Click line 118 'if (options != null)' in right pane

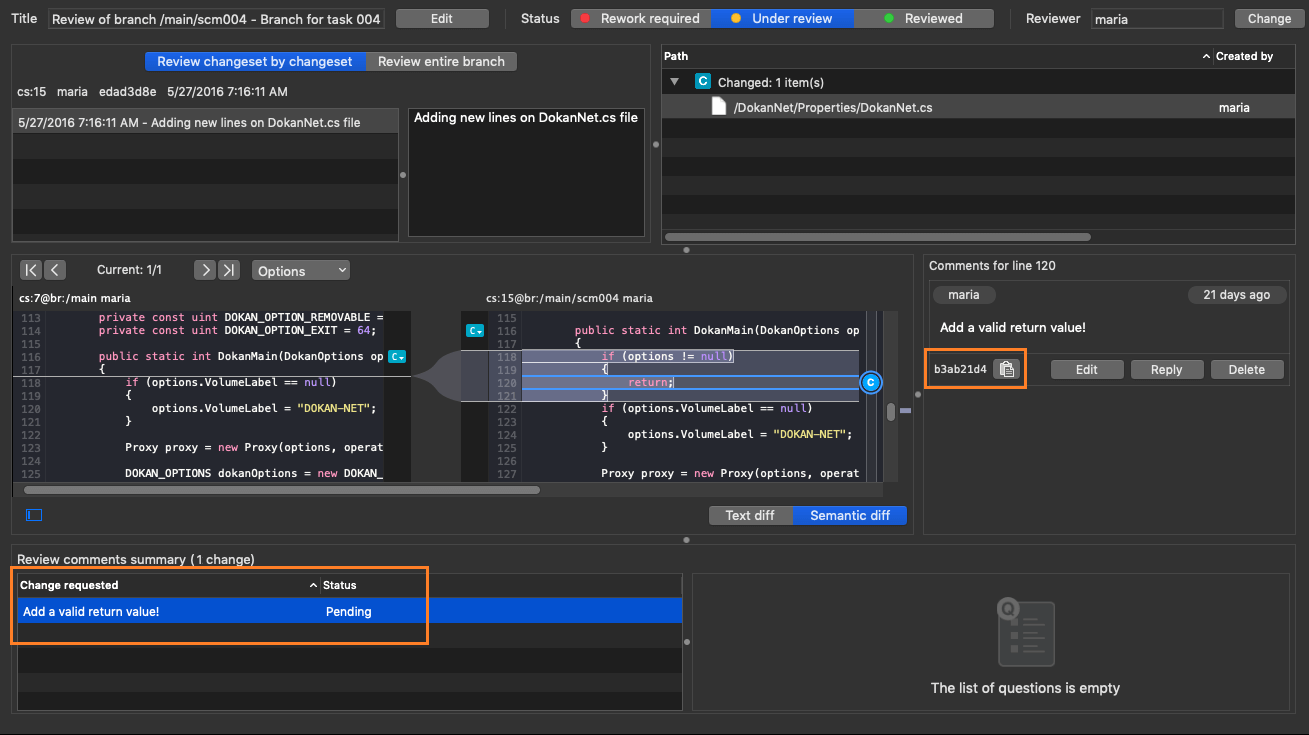667,356
